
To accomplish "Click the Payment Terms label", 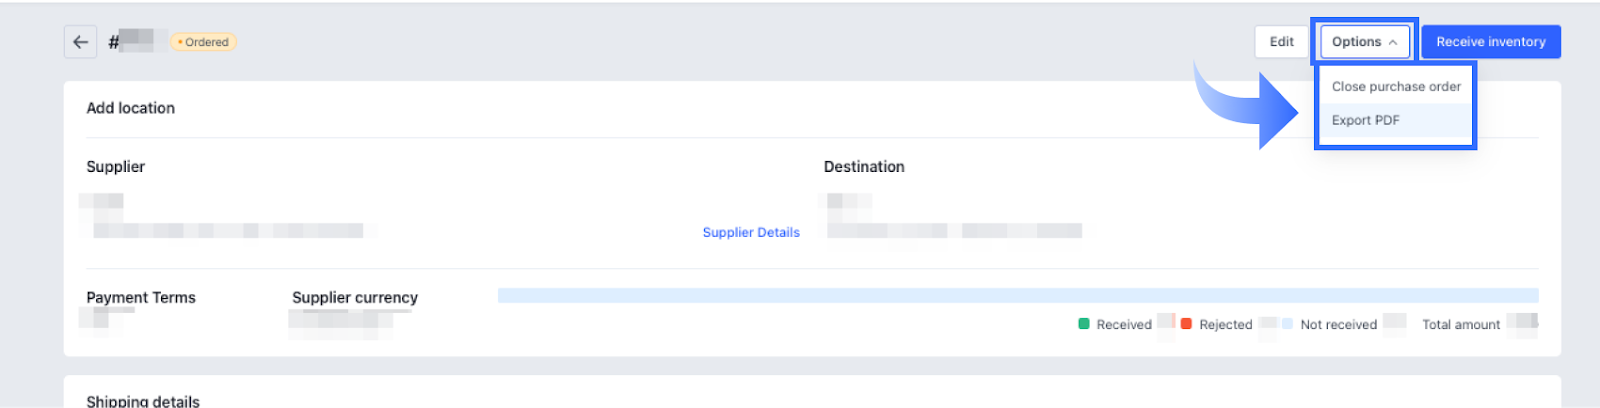I will 141,297.
